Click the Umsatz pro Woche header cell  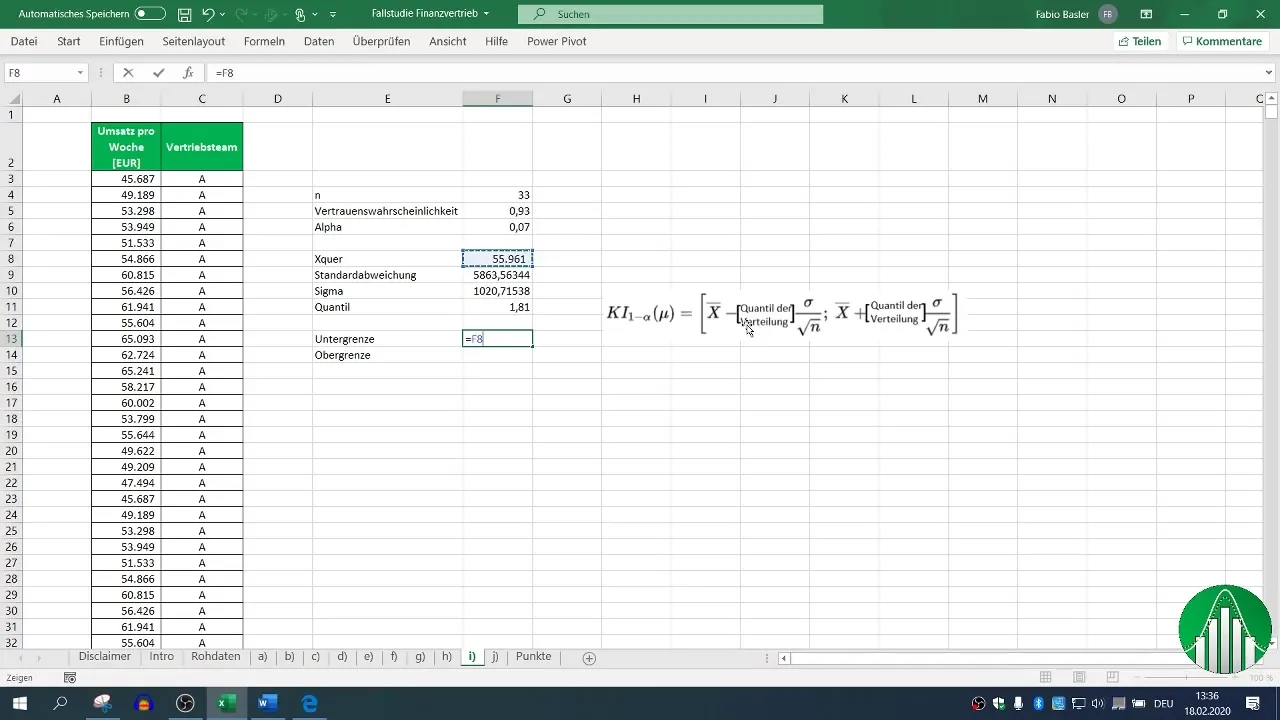click(126, 147)
